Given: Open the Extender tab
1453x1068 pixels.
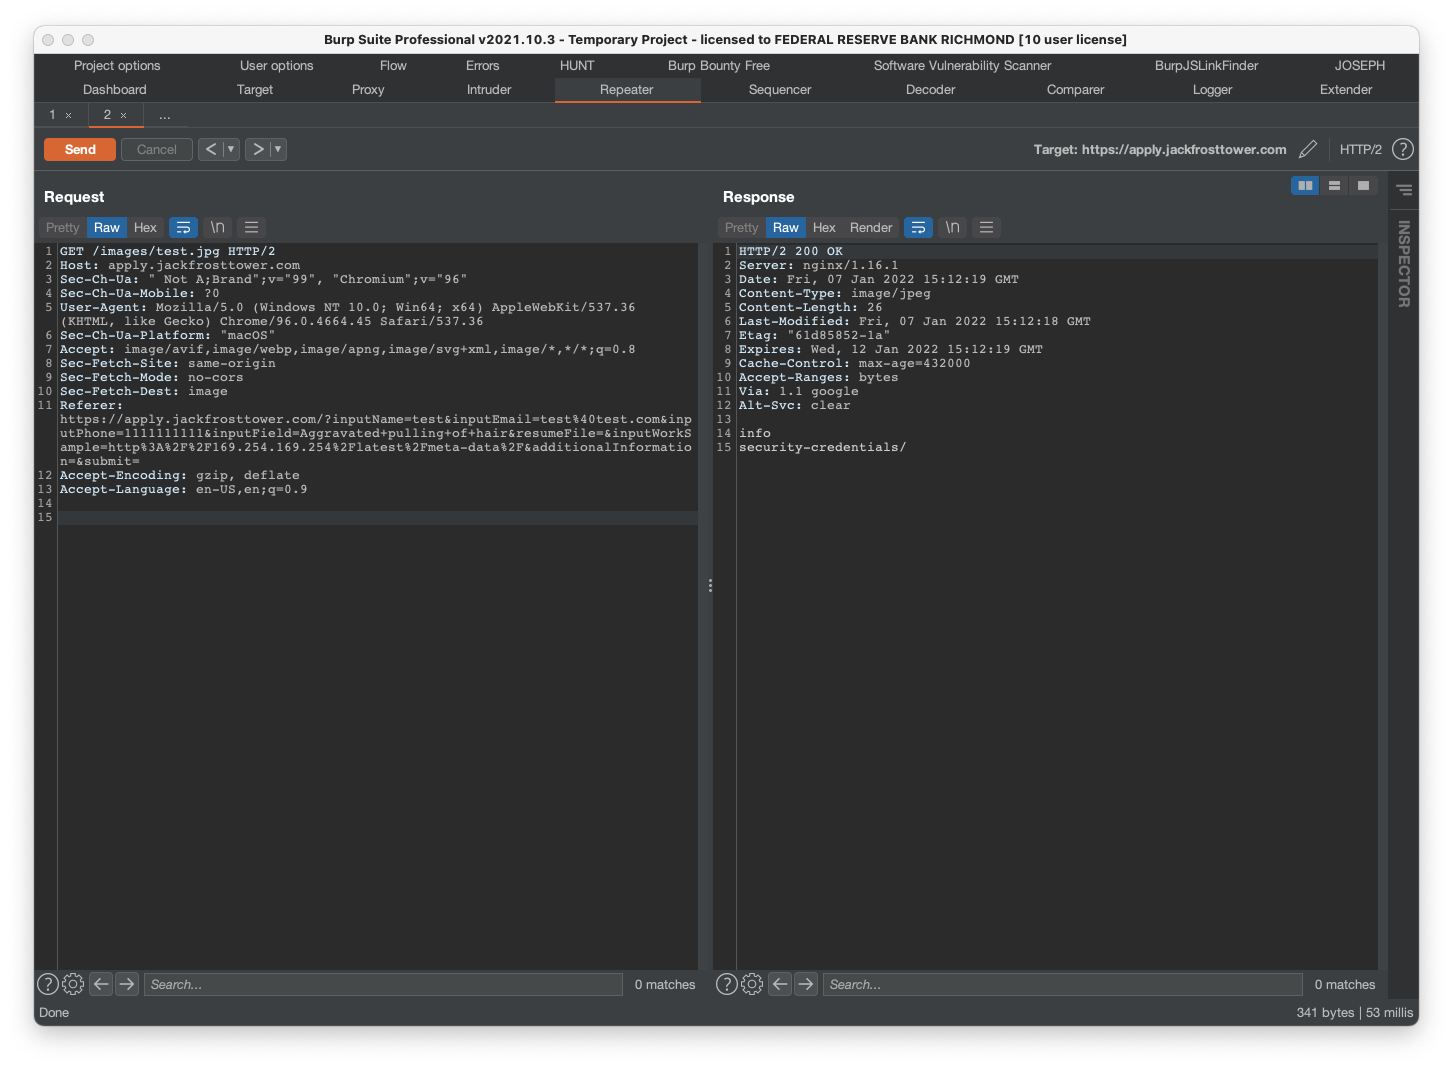Looking at the screenshot, I should click(1346, 89).
